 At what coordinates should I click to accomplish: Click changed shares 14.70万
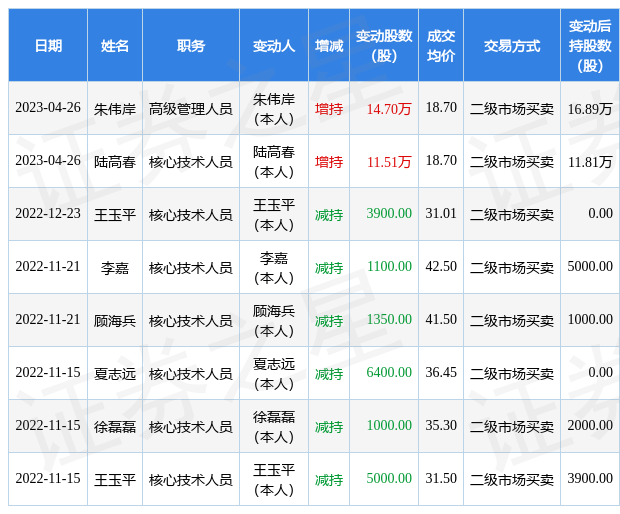tap(389, 109)
